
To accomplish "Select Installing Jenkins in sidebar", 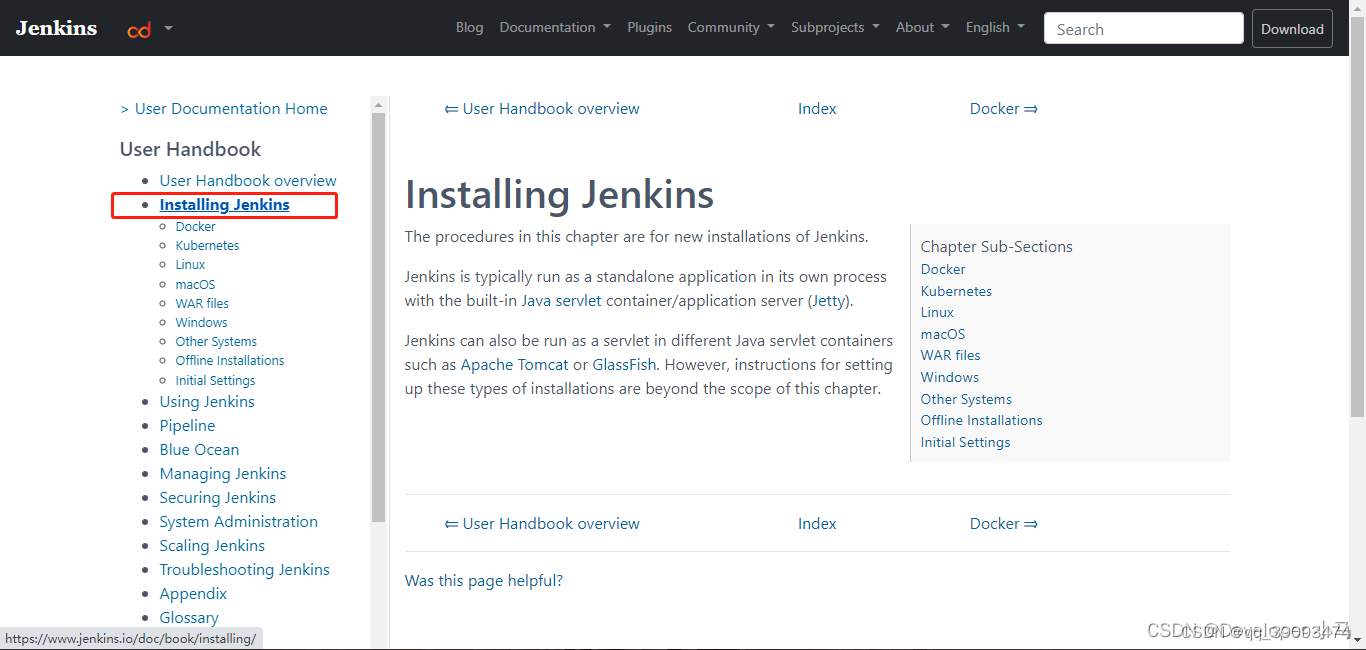I will tap(224, 204).
